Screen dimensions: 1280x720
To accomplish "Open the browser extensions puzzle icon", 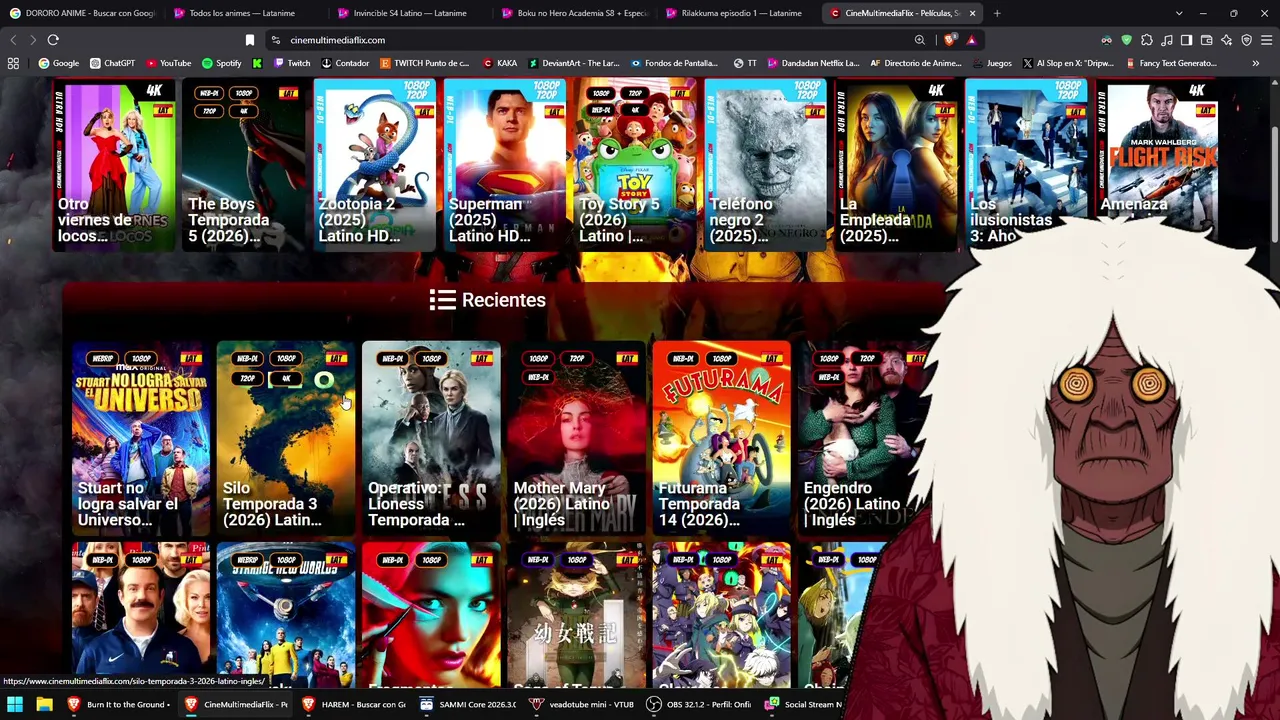I will point(1147,40).
